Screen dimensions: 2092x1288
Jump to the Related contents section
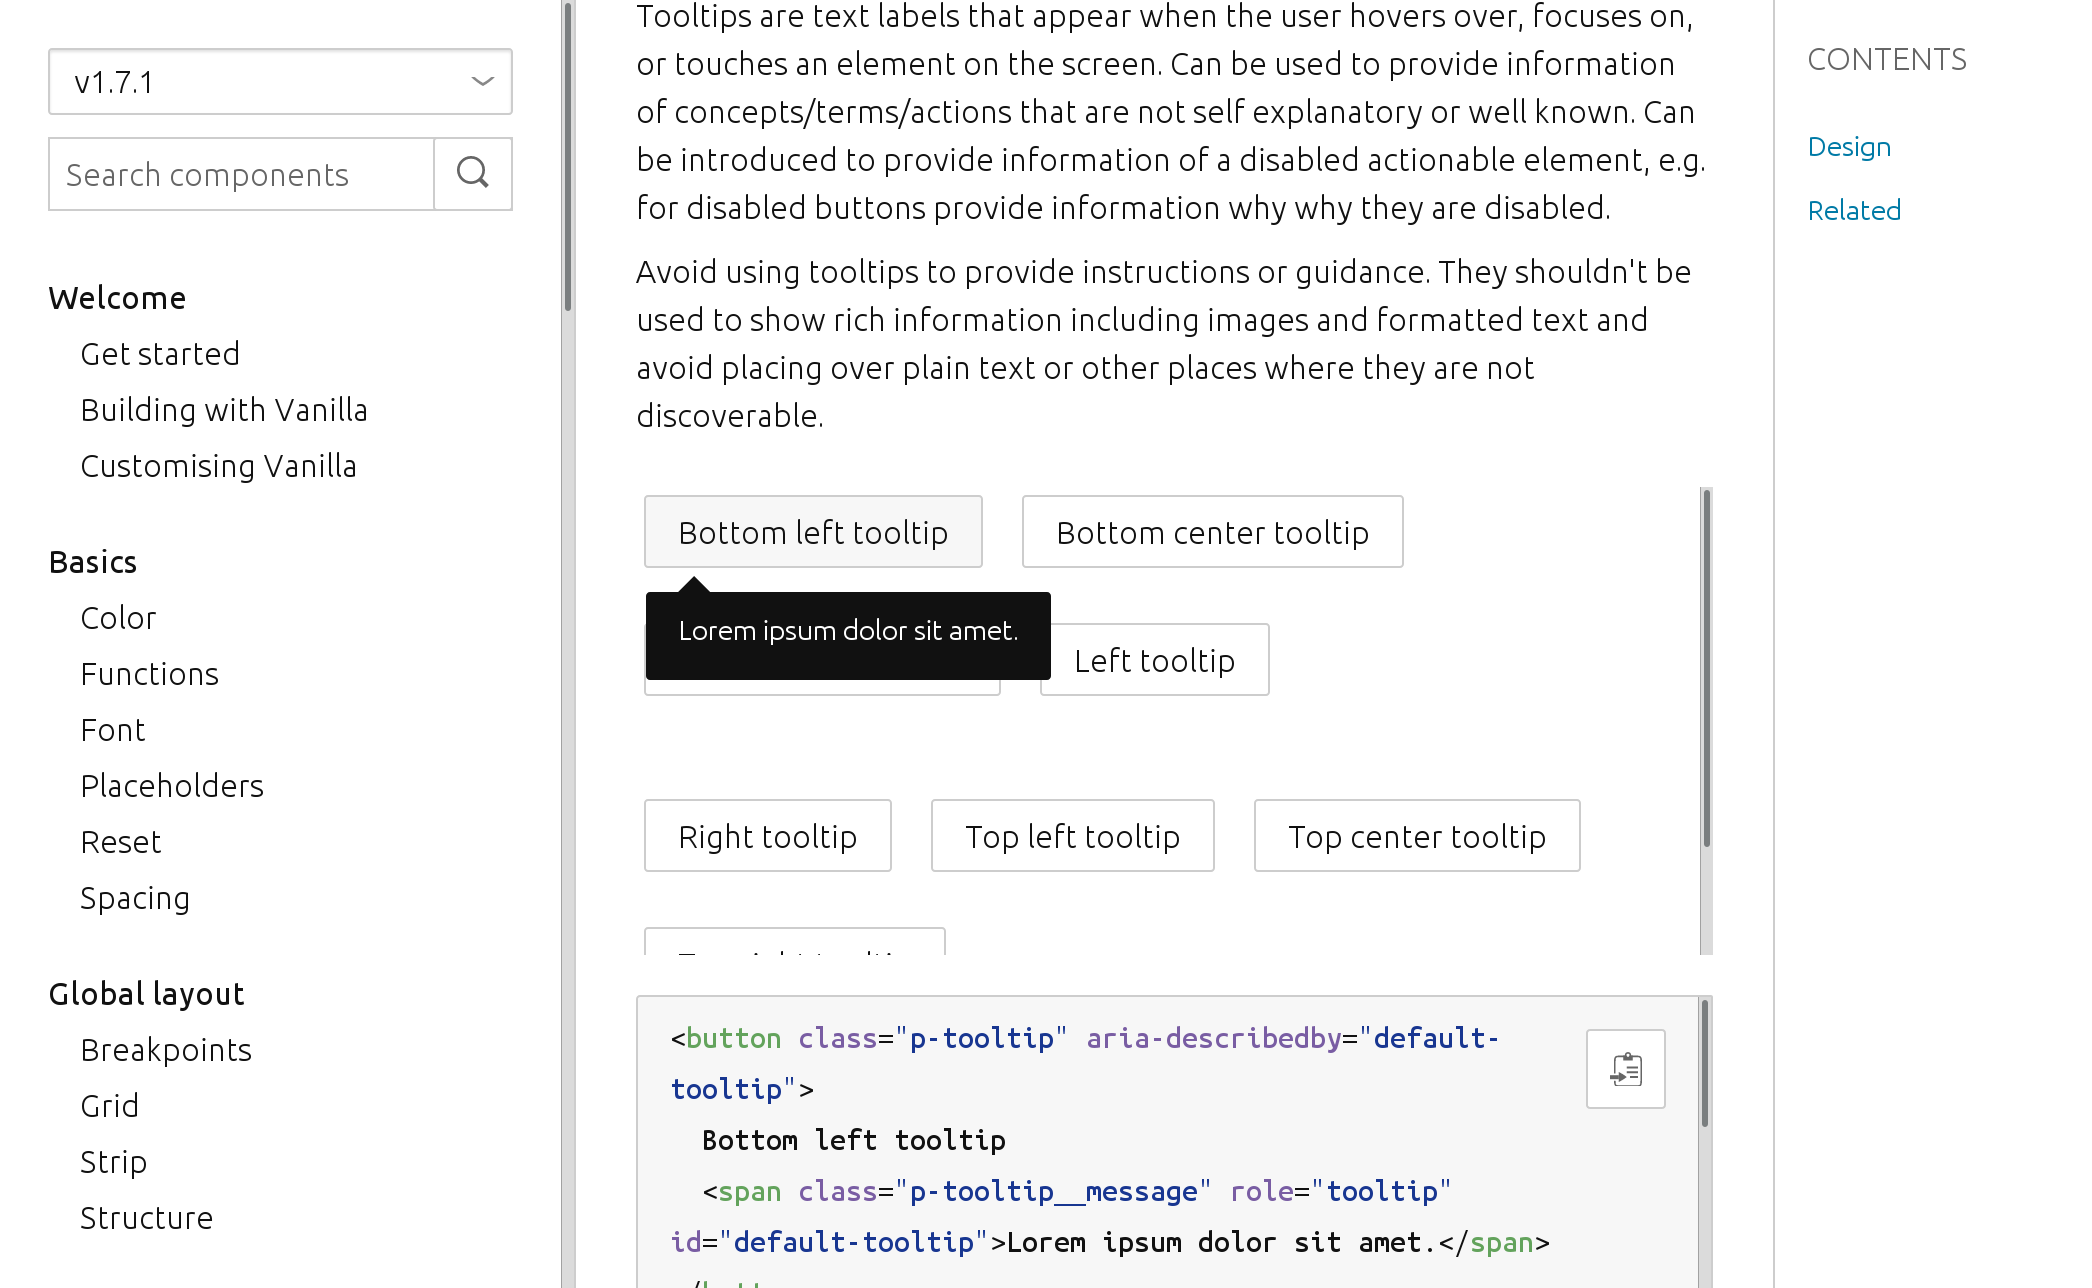[x=1853, y=210]
